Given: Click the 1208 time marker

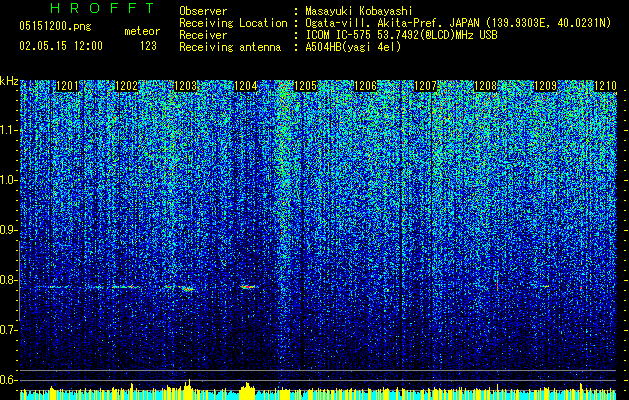Looking at the screenshot, I should (x=485, y=86).
